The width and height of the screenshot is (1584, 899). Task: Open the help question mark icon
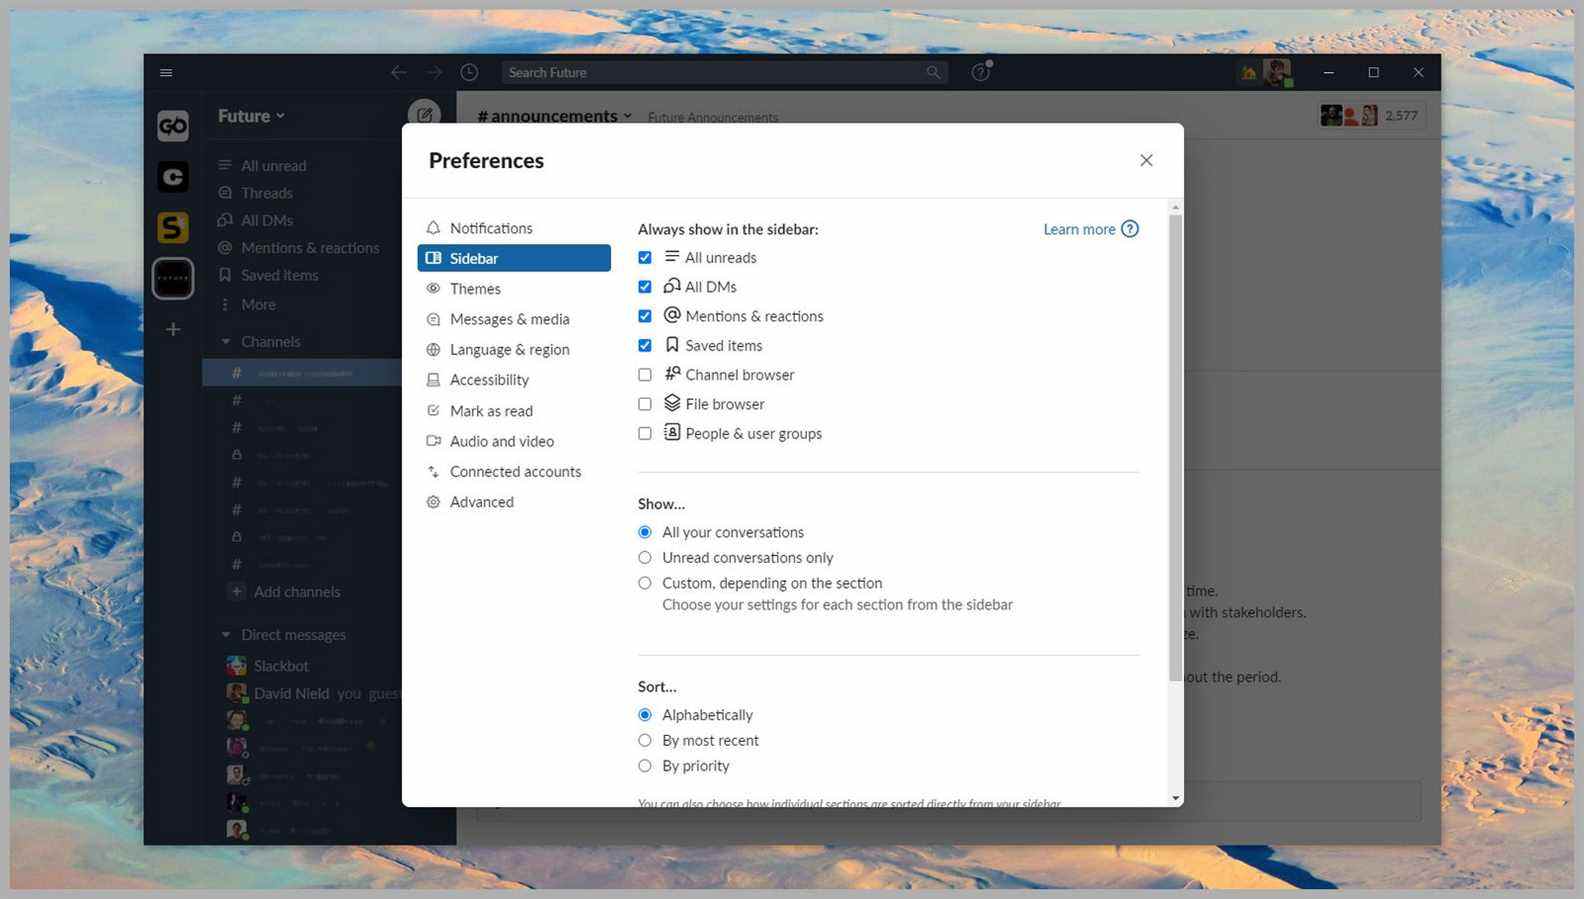pyautogui.click(x=981, y=71)
